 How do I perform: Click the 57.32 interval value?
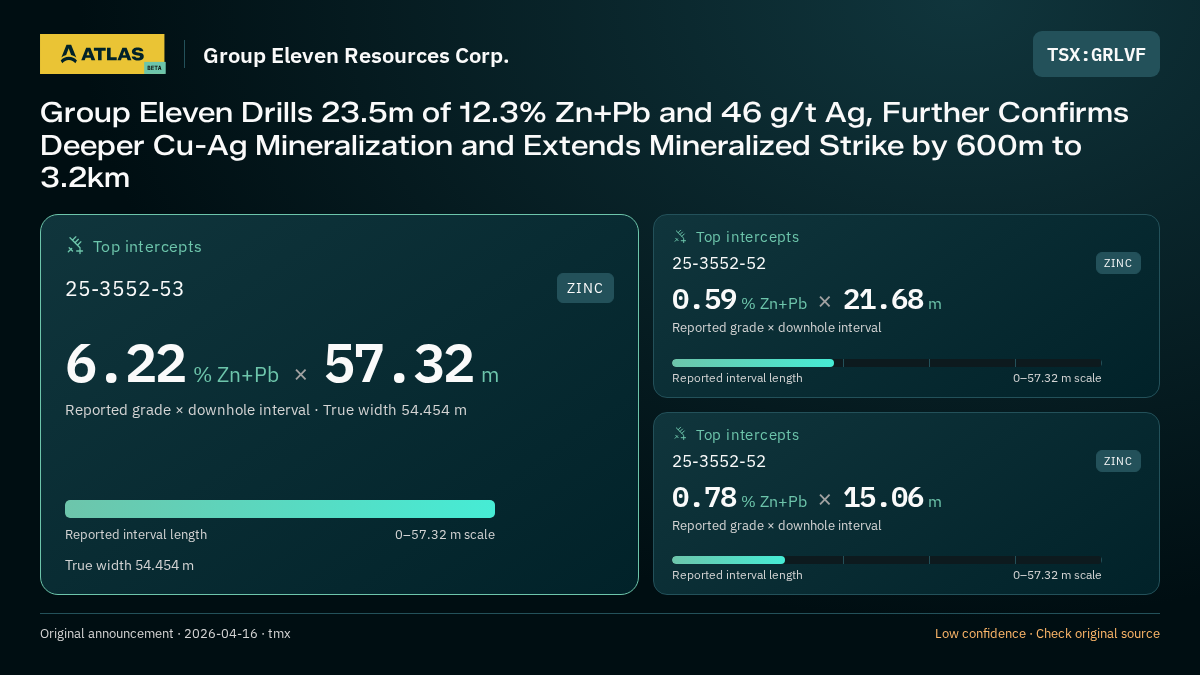(399, 364)
